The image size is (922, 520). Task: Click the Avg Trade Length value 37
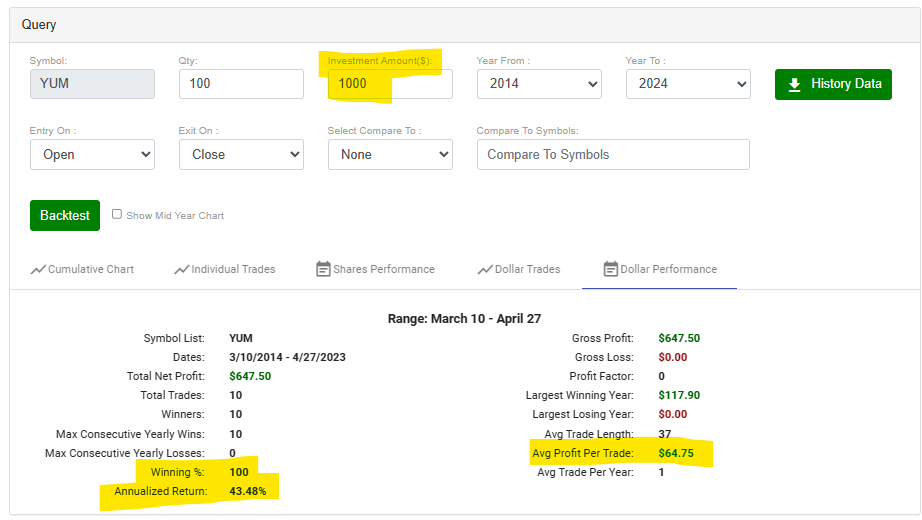[x=664, y=434]
